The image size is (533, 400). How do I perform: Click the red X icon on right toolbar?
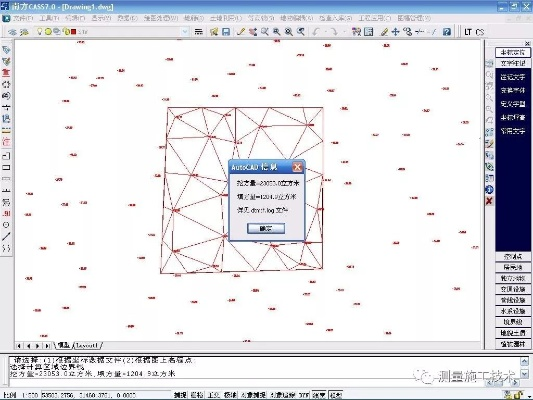(x=489, y=201)
